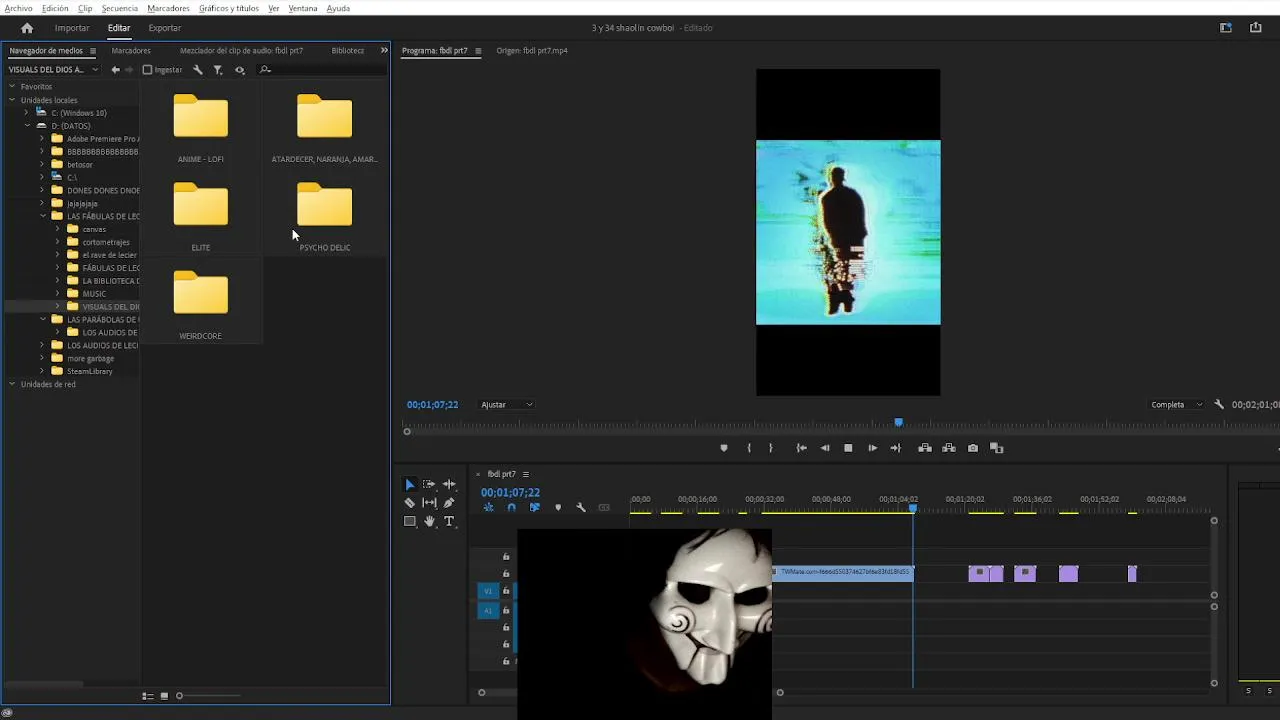Screen dimensions: 1280x720
Task: Click the Lift button
Action: (x=924, y=448)
